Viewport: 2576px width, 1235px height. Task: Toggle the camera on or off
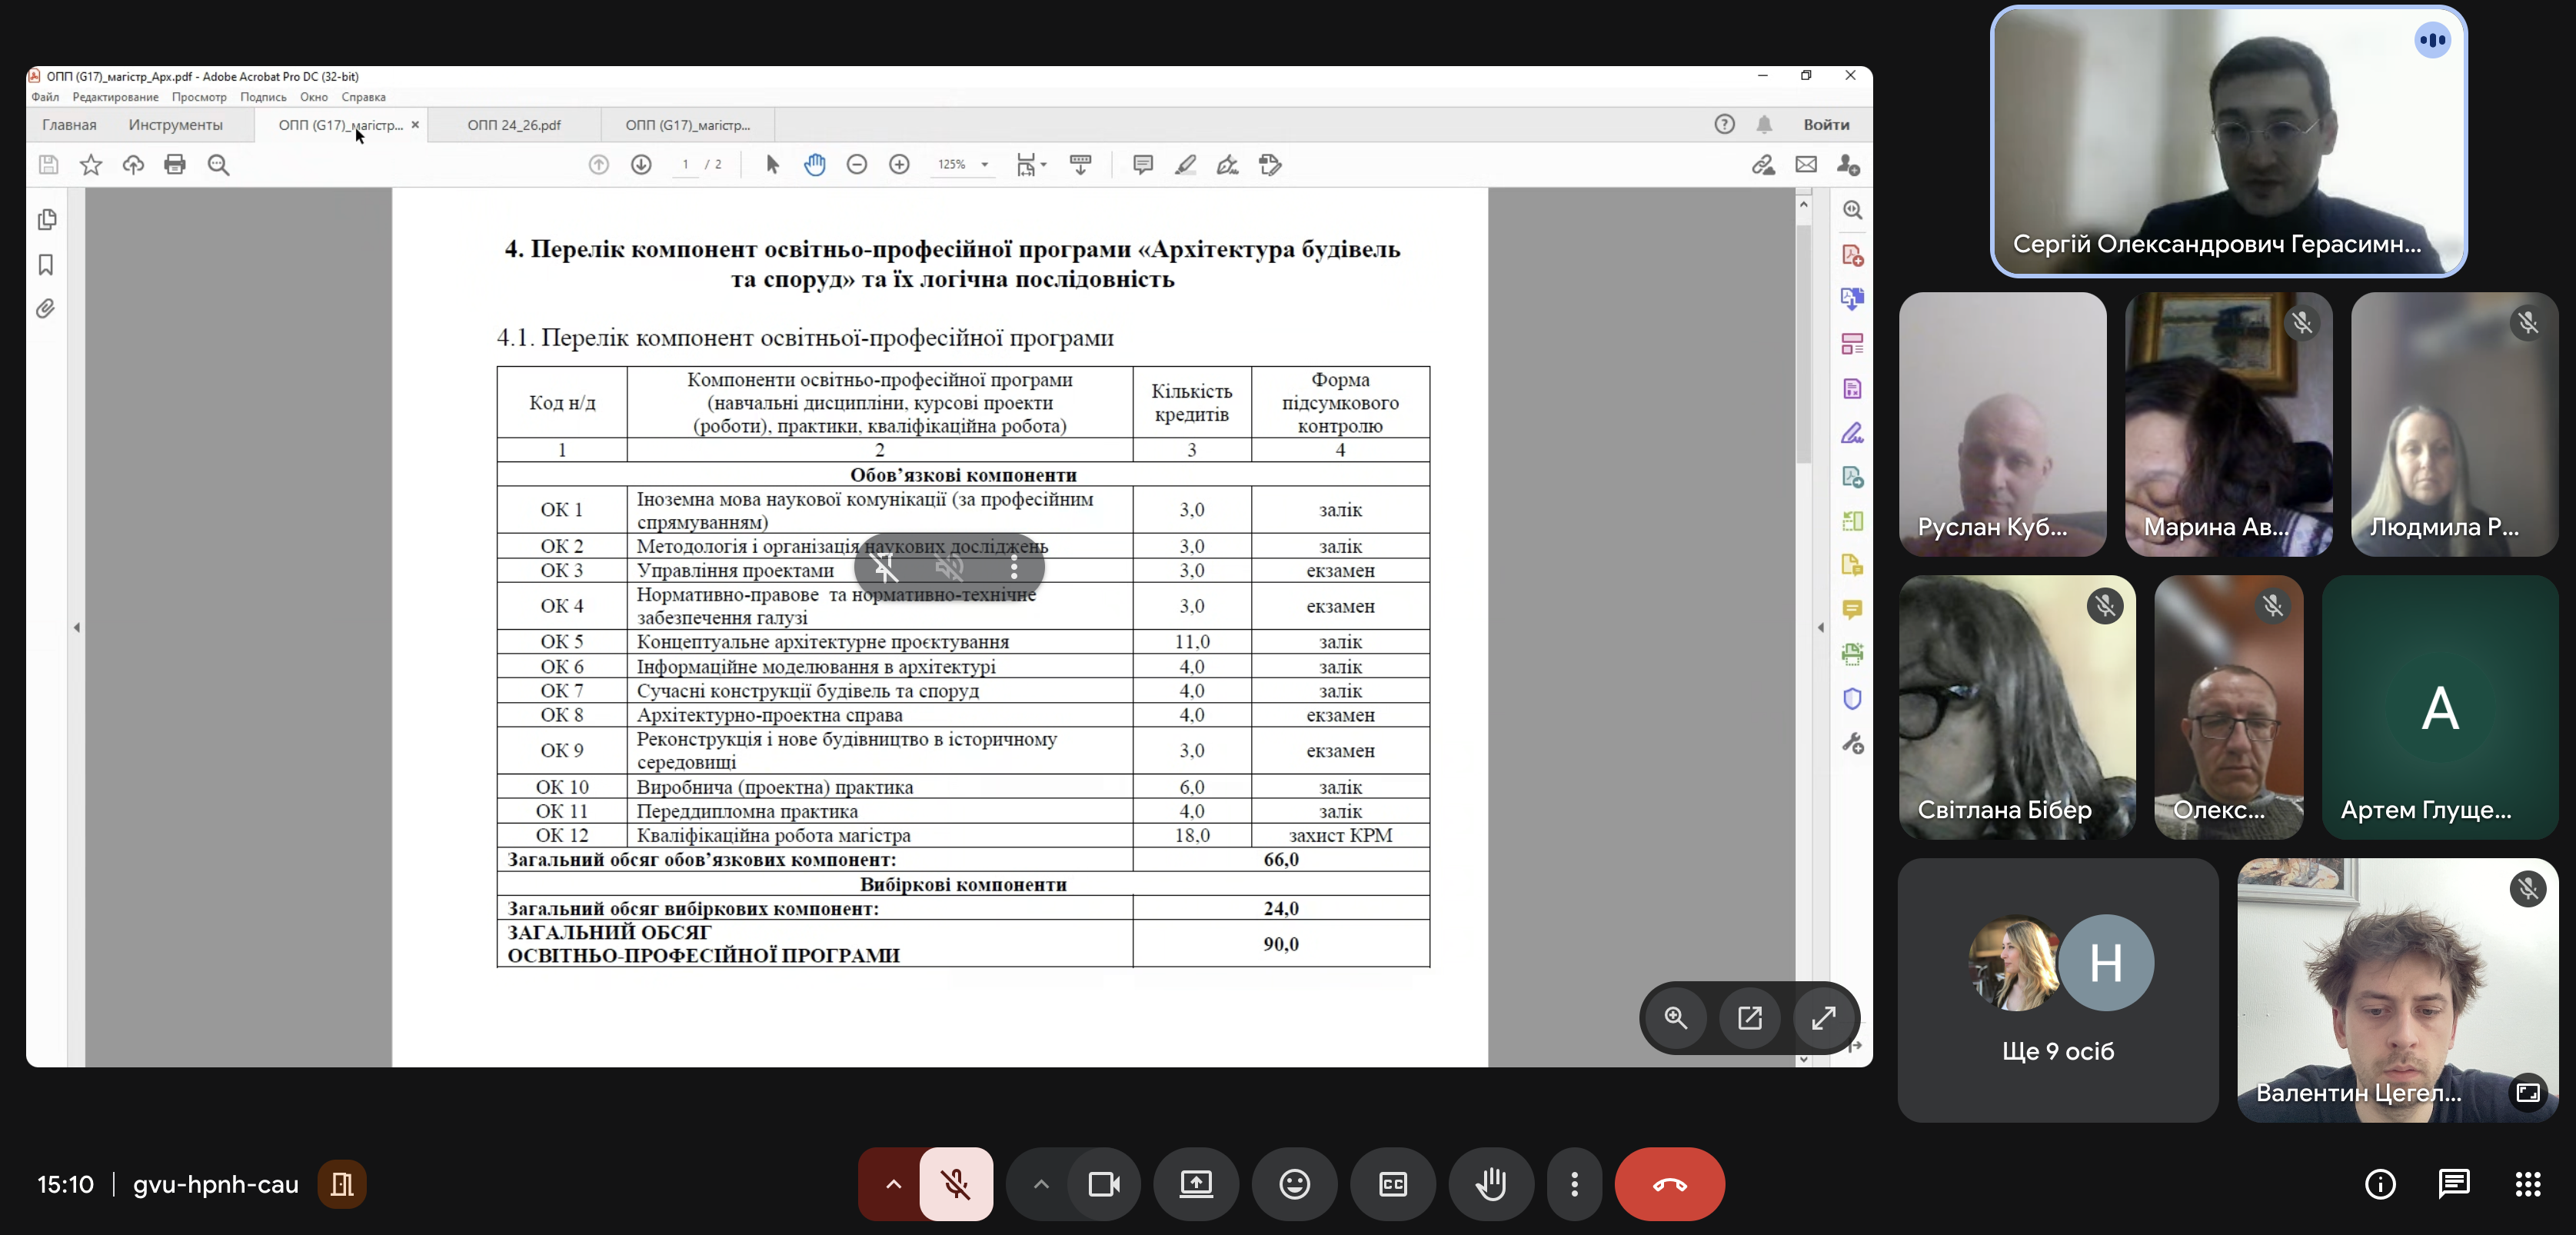pos(1104,1184)
